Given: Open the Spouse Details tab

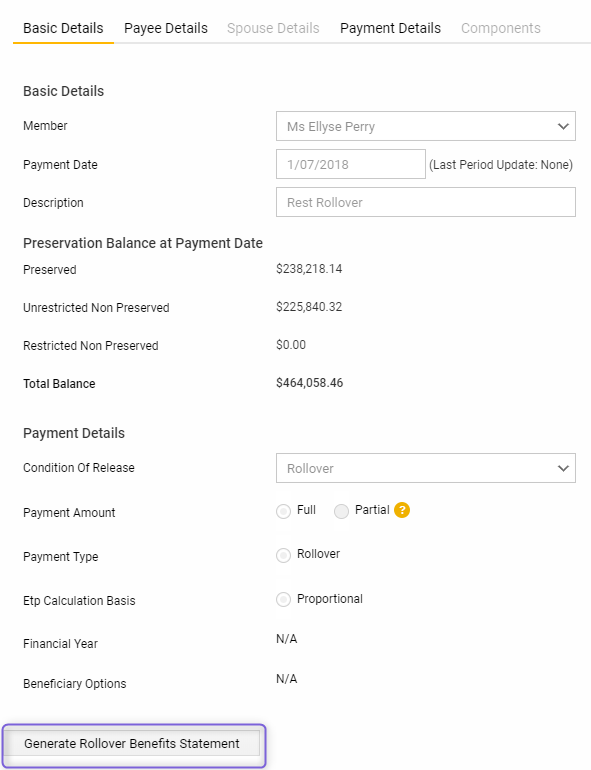Looking at the screenshot, I should point(273,28).
